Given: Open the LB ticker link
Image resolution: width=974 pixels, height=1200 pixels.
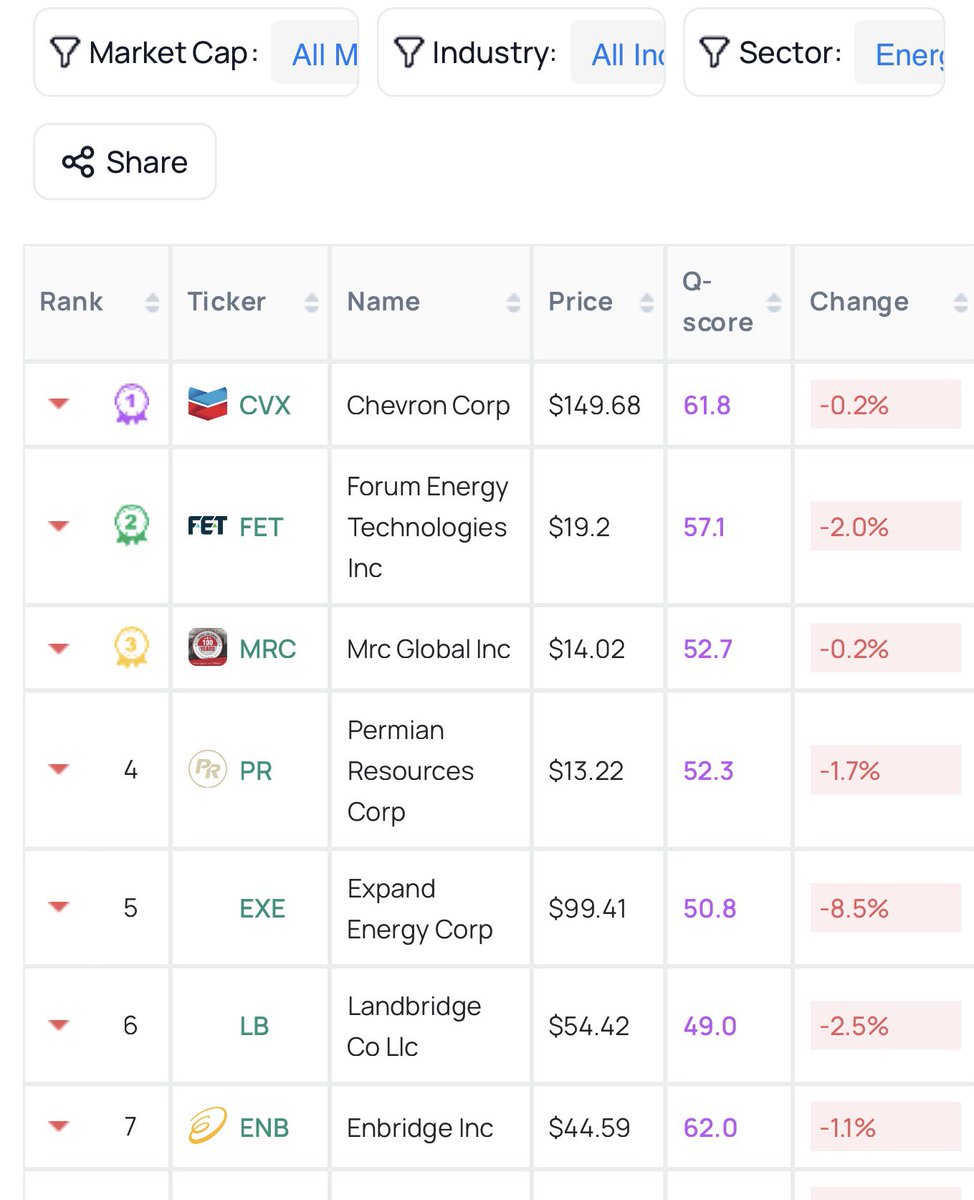Looking at the screenshot, I should tap(254, 1026).
